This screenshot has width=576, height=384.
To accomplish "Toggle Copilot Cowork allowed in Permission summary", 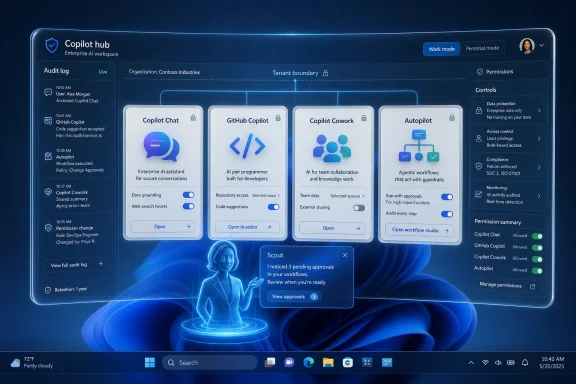I will 537,259.
